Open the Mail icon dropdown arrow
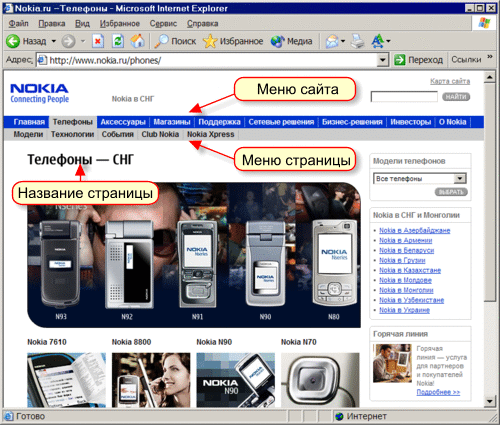Image resolution: width=500 pixels, height=425 pixels. pyautogui.click(x=343, y=41)
